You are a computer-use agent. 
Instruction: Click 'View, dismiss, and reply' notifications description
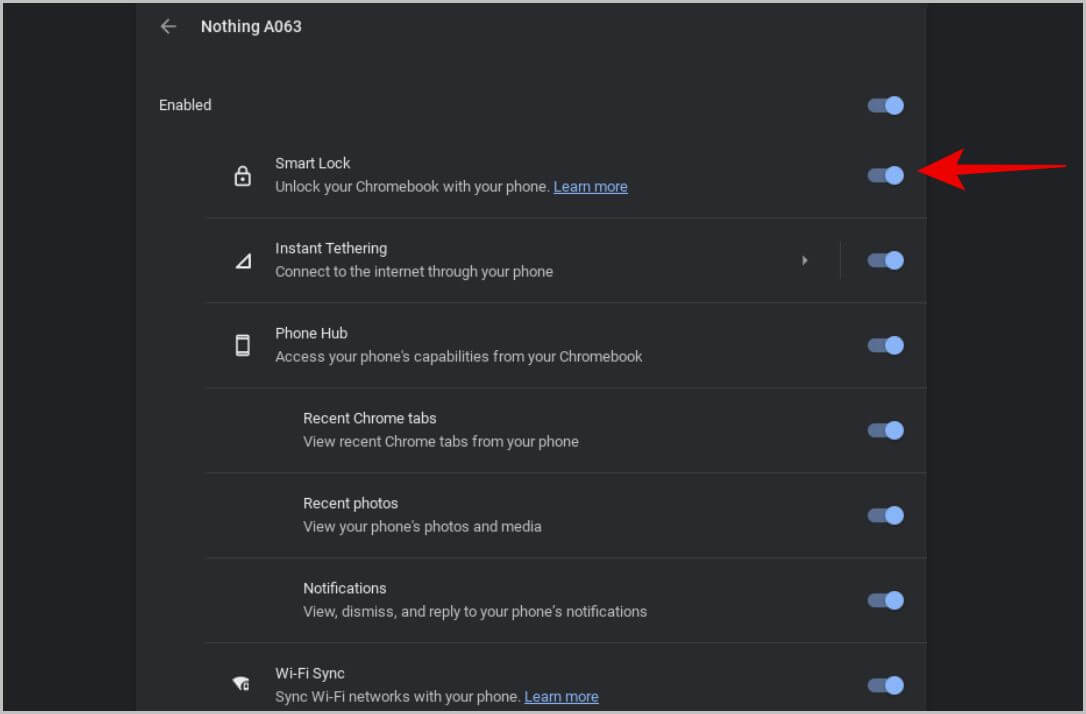coord(475,612)
